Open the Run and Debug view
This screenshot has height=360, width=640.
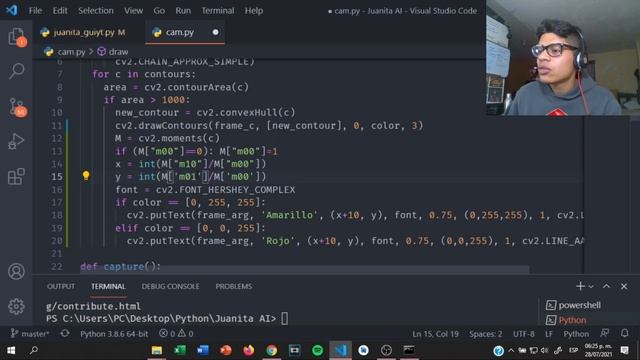click(x=16, y=141)
